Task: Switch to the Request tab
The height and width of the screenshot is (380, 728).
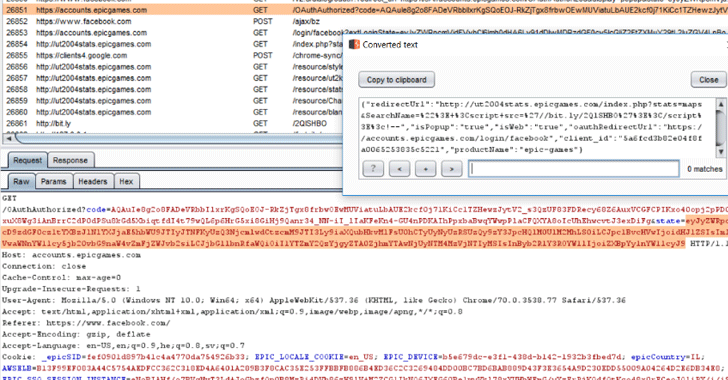Action: click(27, 160)
